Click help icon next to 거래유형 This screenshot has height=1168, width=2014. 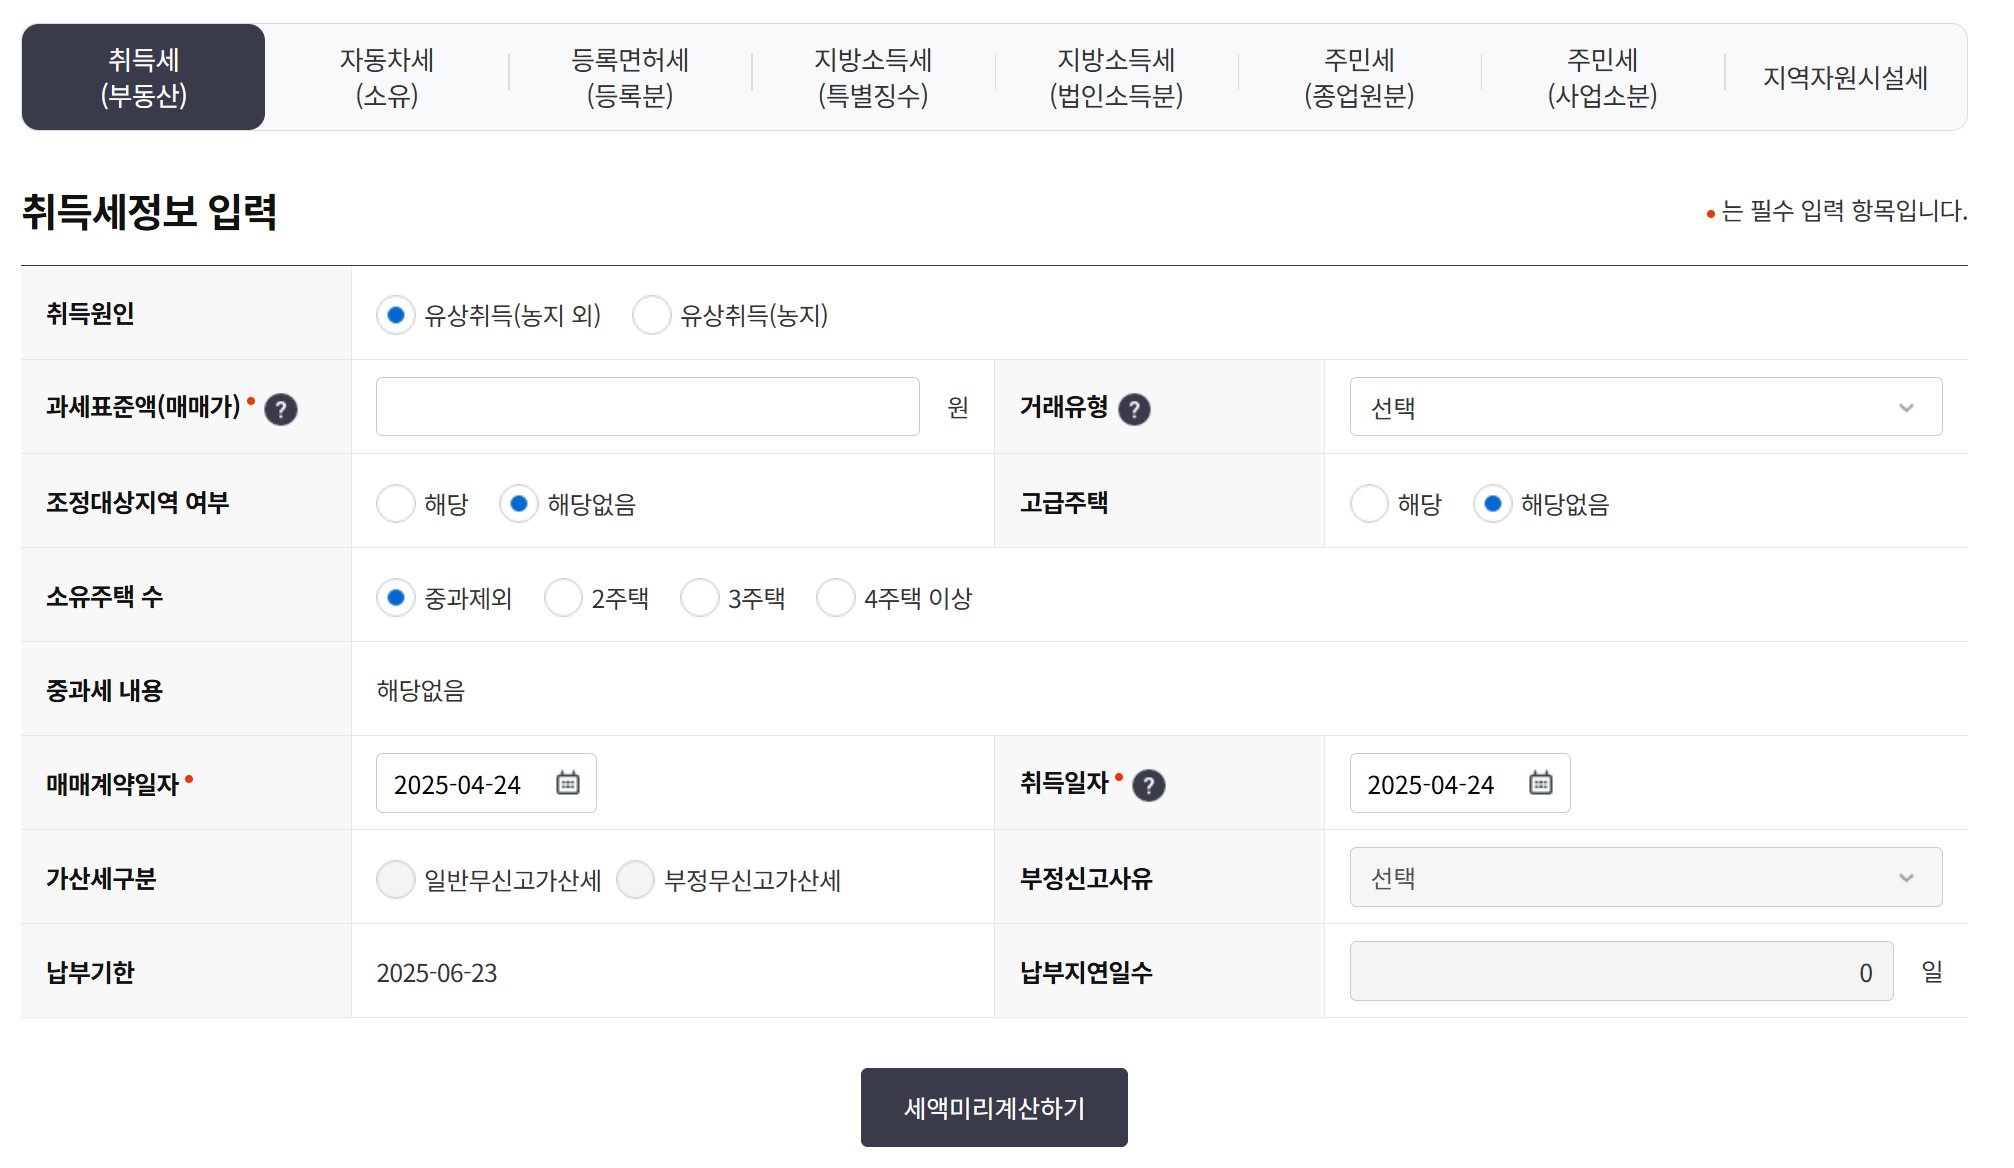point(1134,409)
